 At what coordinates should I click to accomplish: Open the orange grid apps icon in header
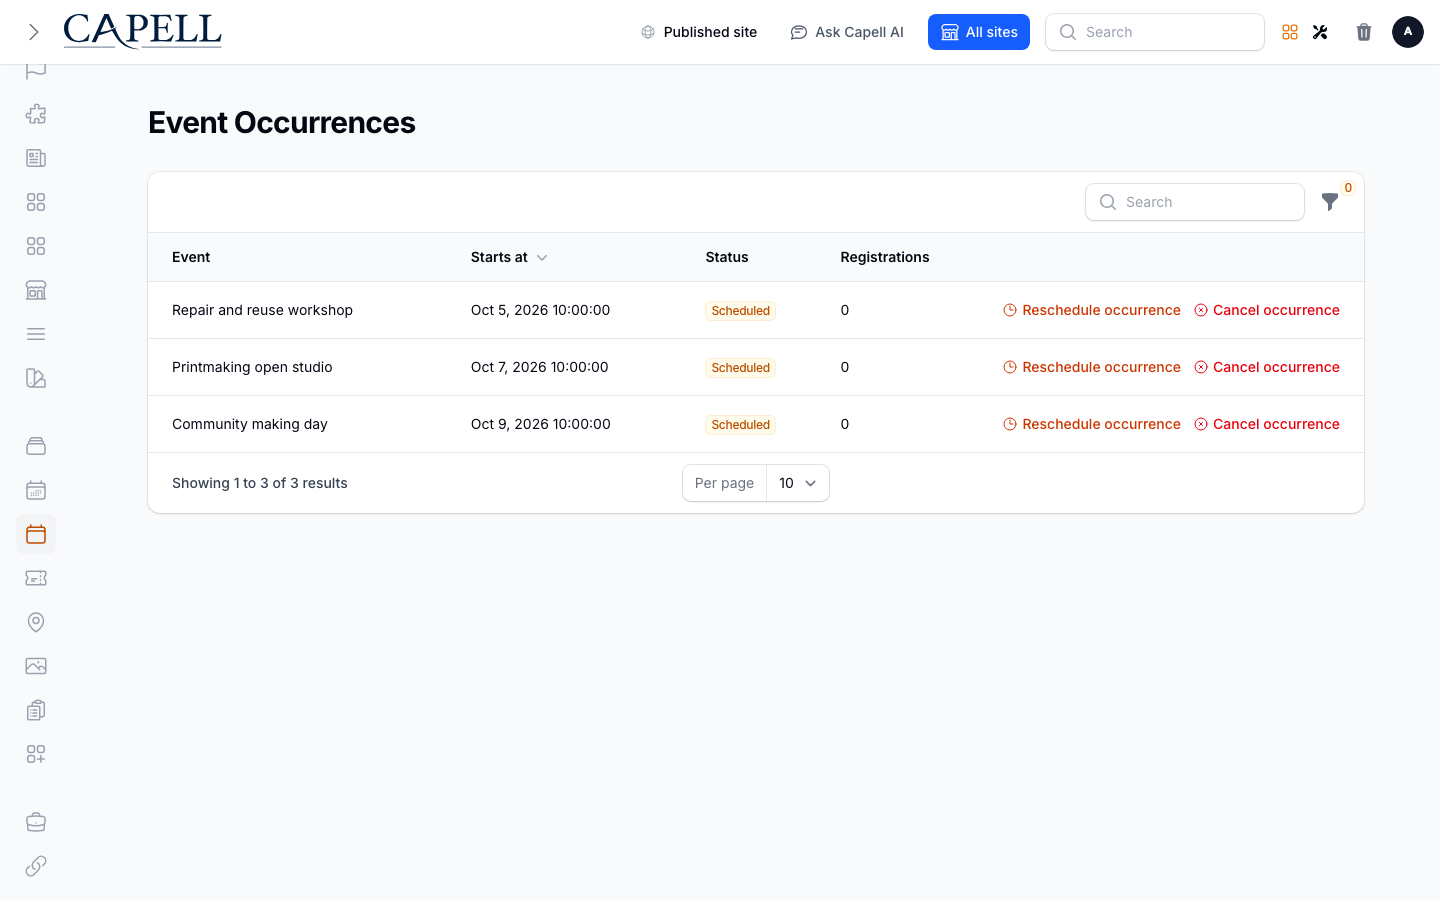[x=1290, y=32]
